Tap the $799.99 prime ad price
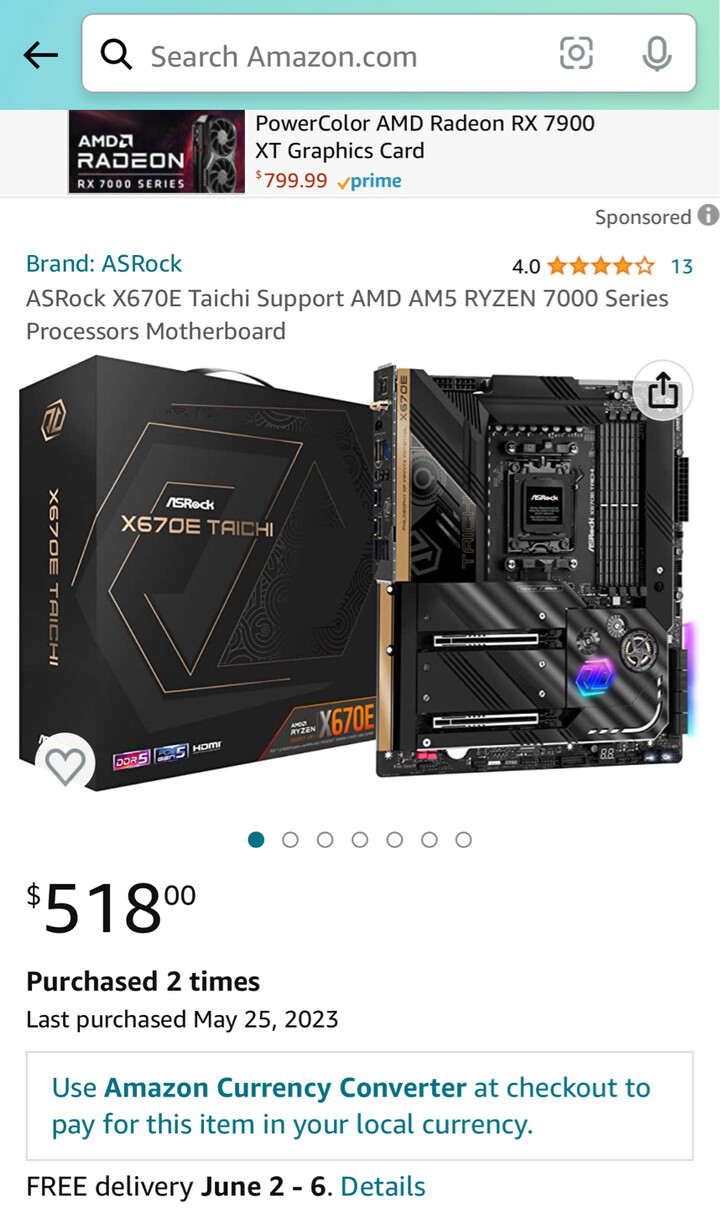This screenshot has height=1208, width=720. [x=328, y=181]
